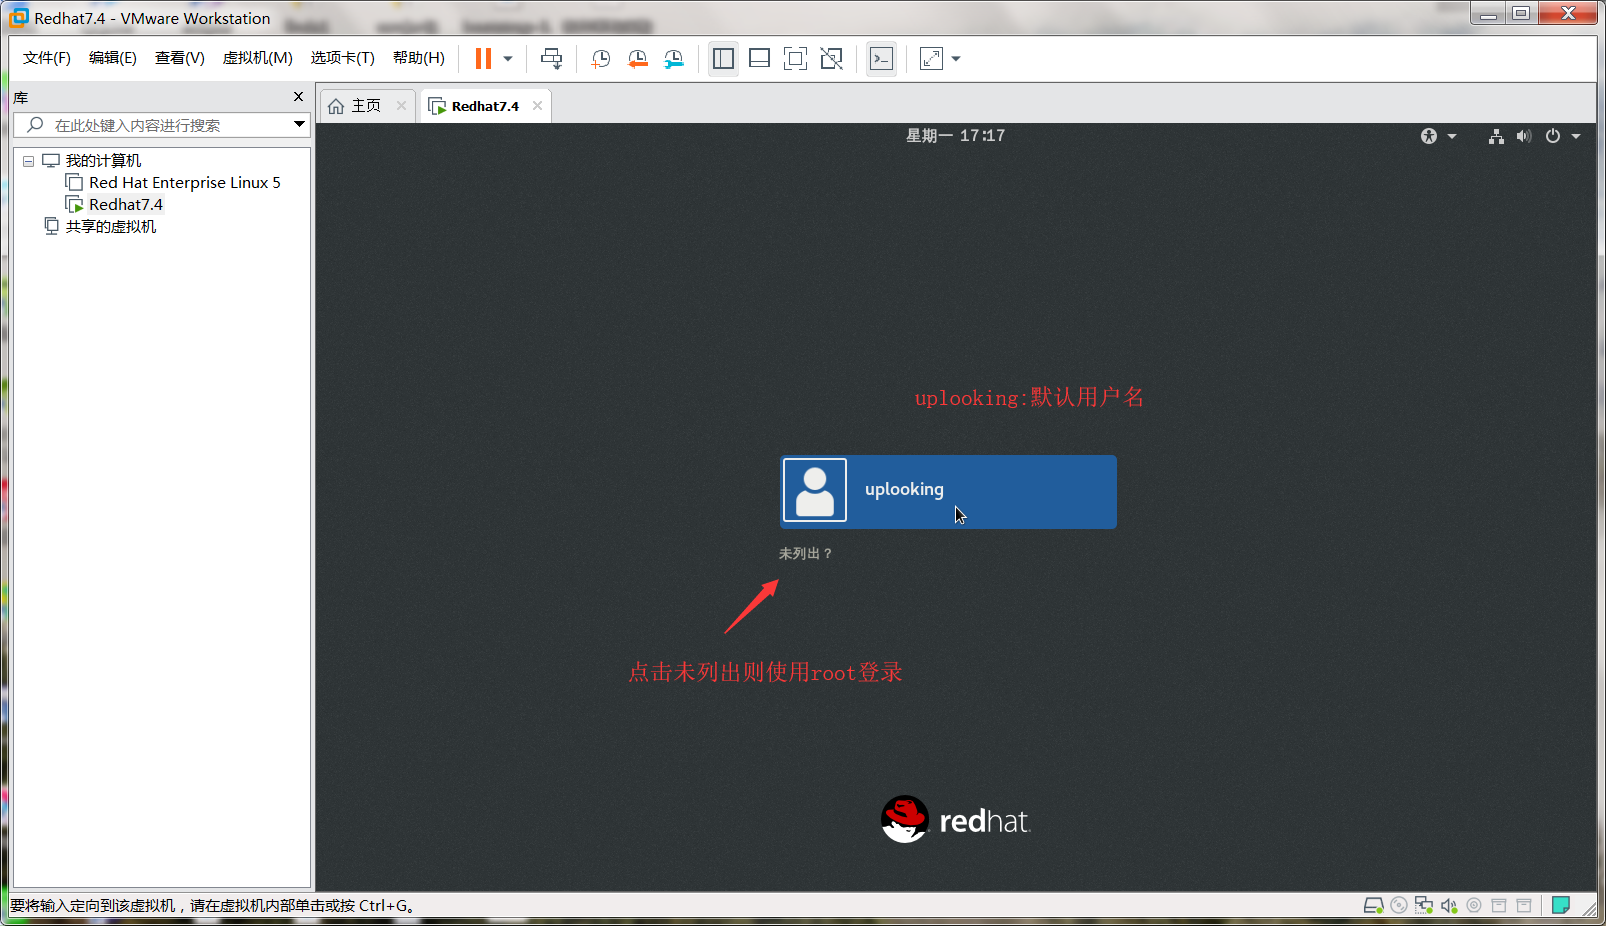Take a snapshot of the VM

pos(601,58)
